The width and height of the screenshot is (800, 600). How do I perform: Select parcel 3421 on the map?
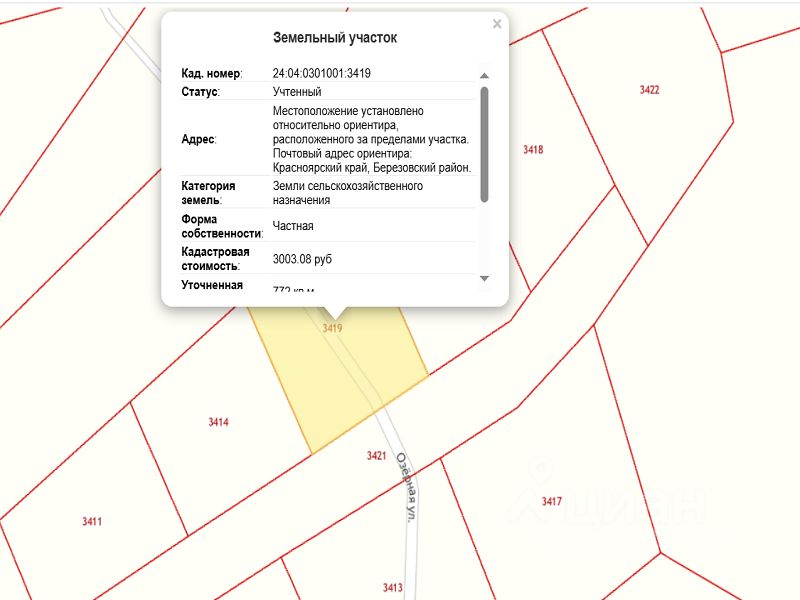[377, 456]
